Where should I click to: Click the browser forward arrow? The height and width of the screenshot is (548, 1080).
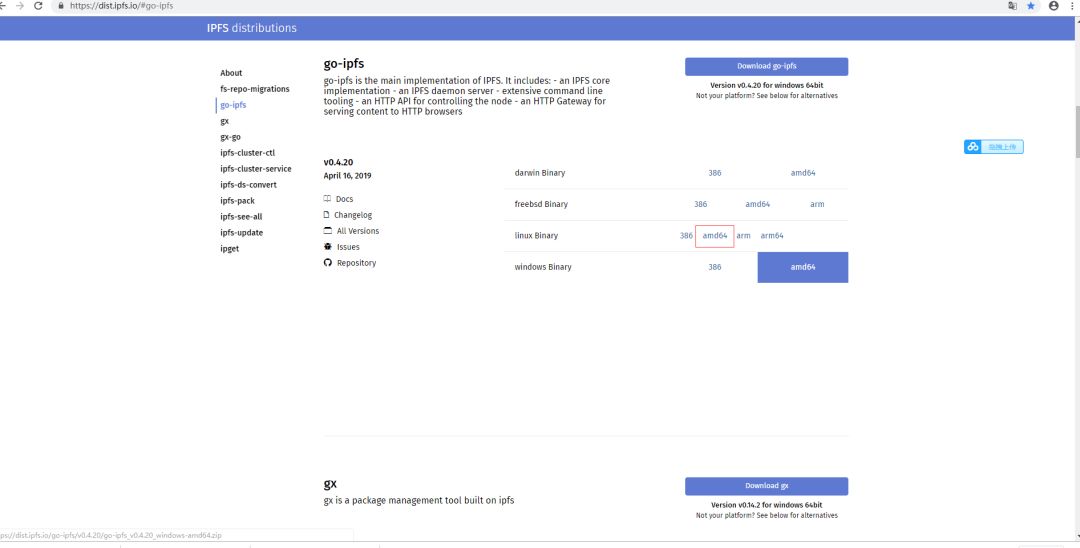20,6
